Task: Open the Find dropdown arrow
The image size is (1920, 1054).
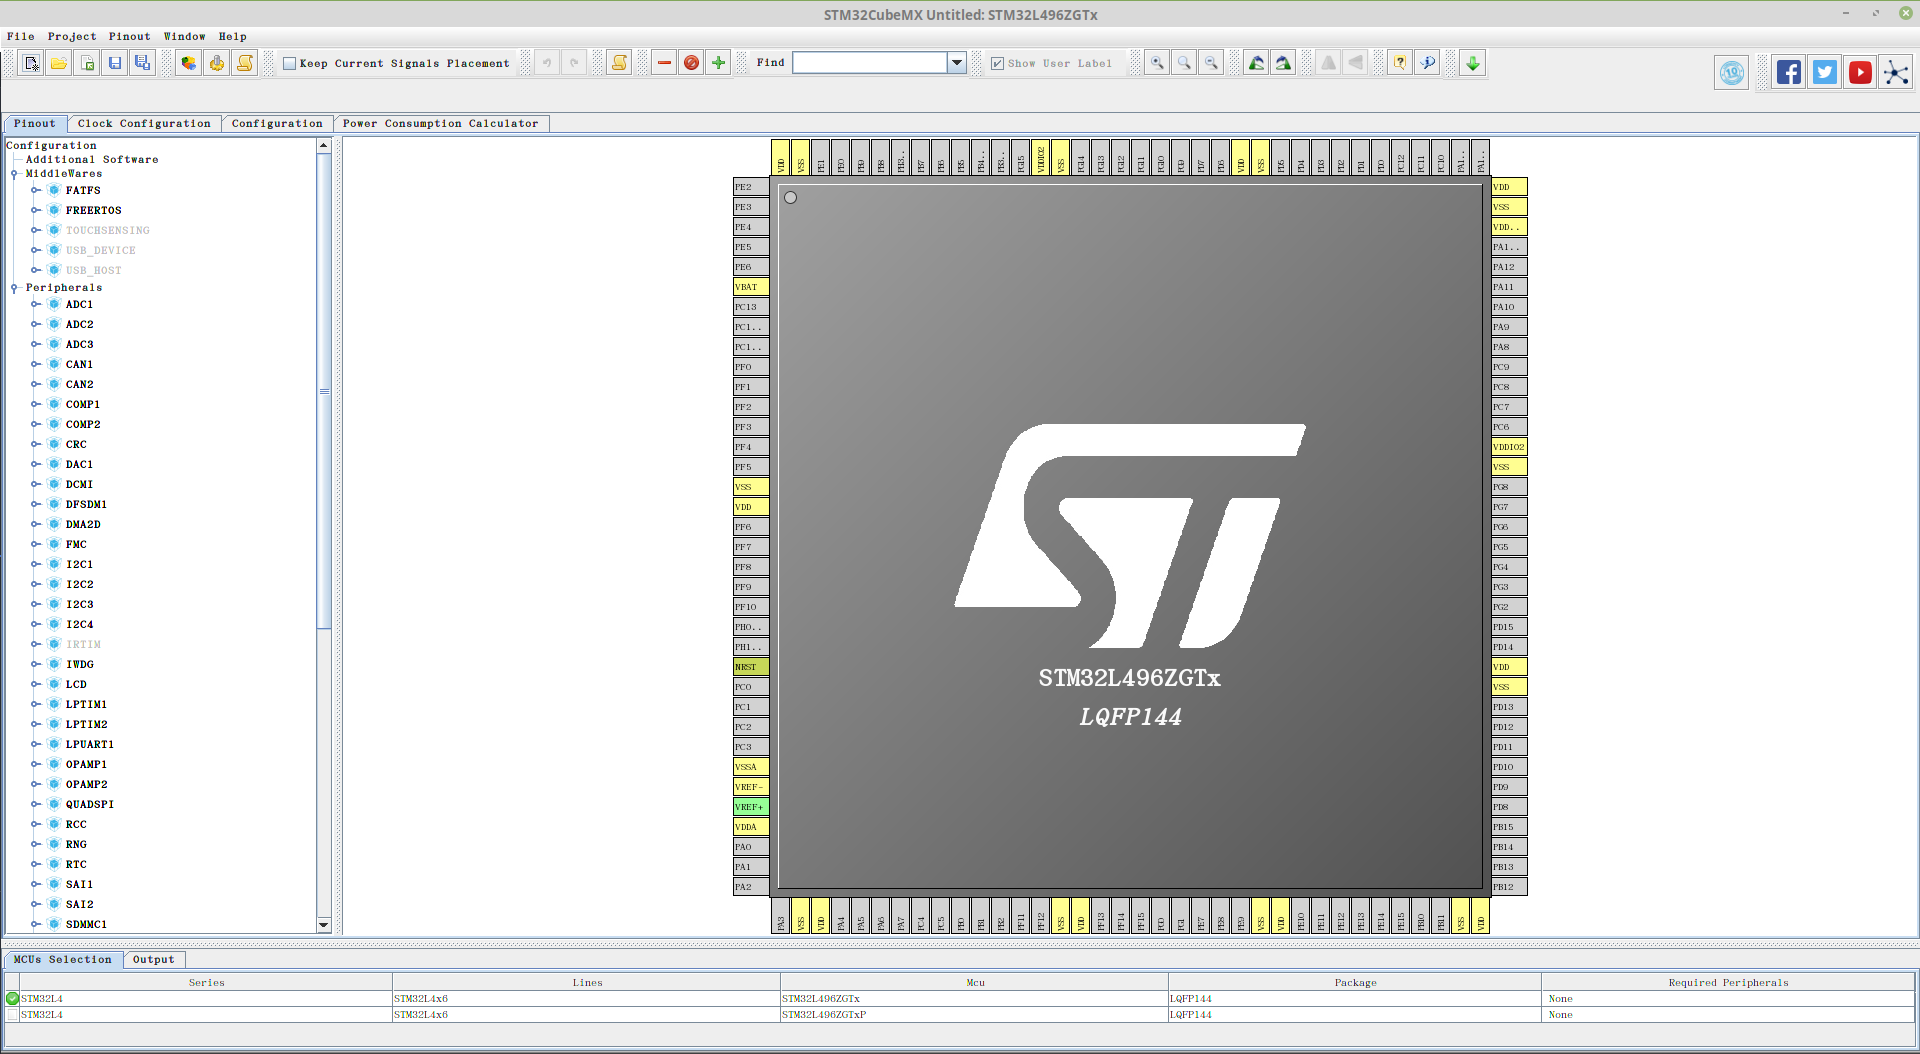Action: (x=957, y=63)
